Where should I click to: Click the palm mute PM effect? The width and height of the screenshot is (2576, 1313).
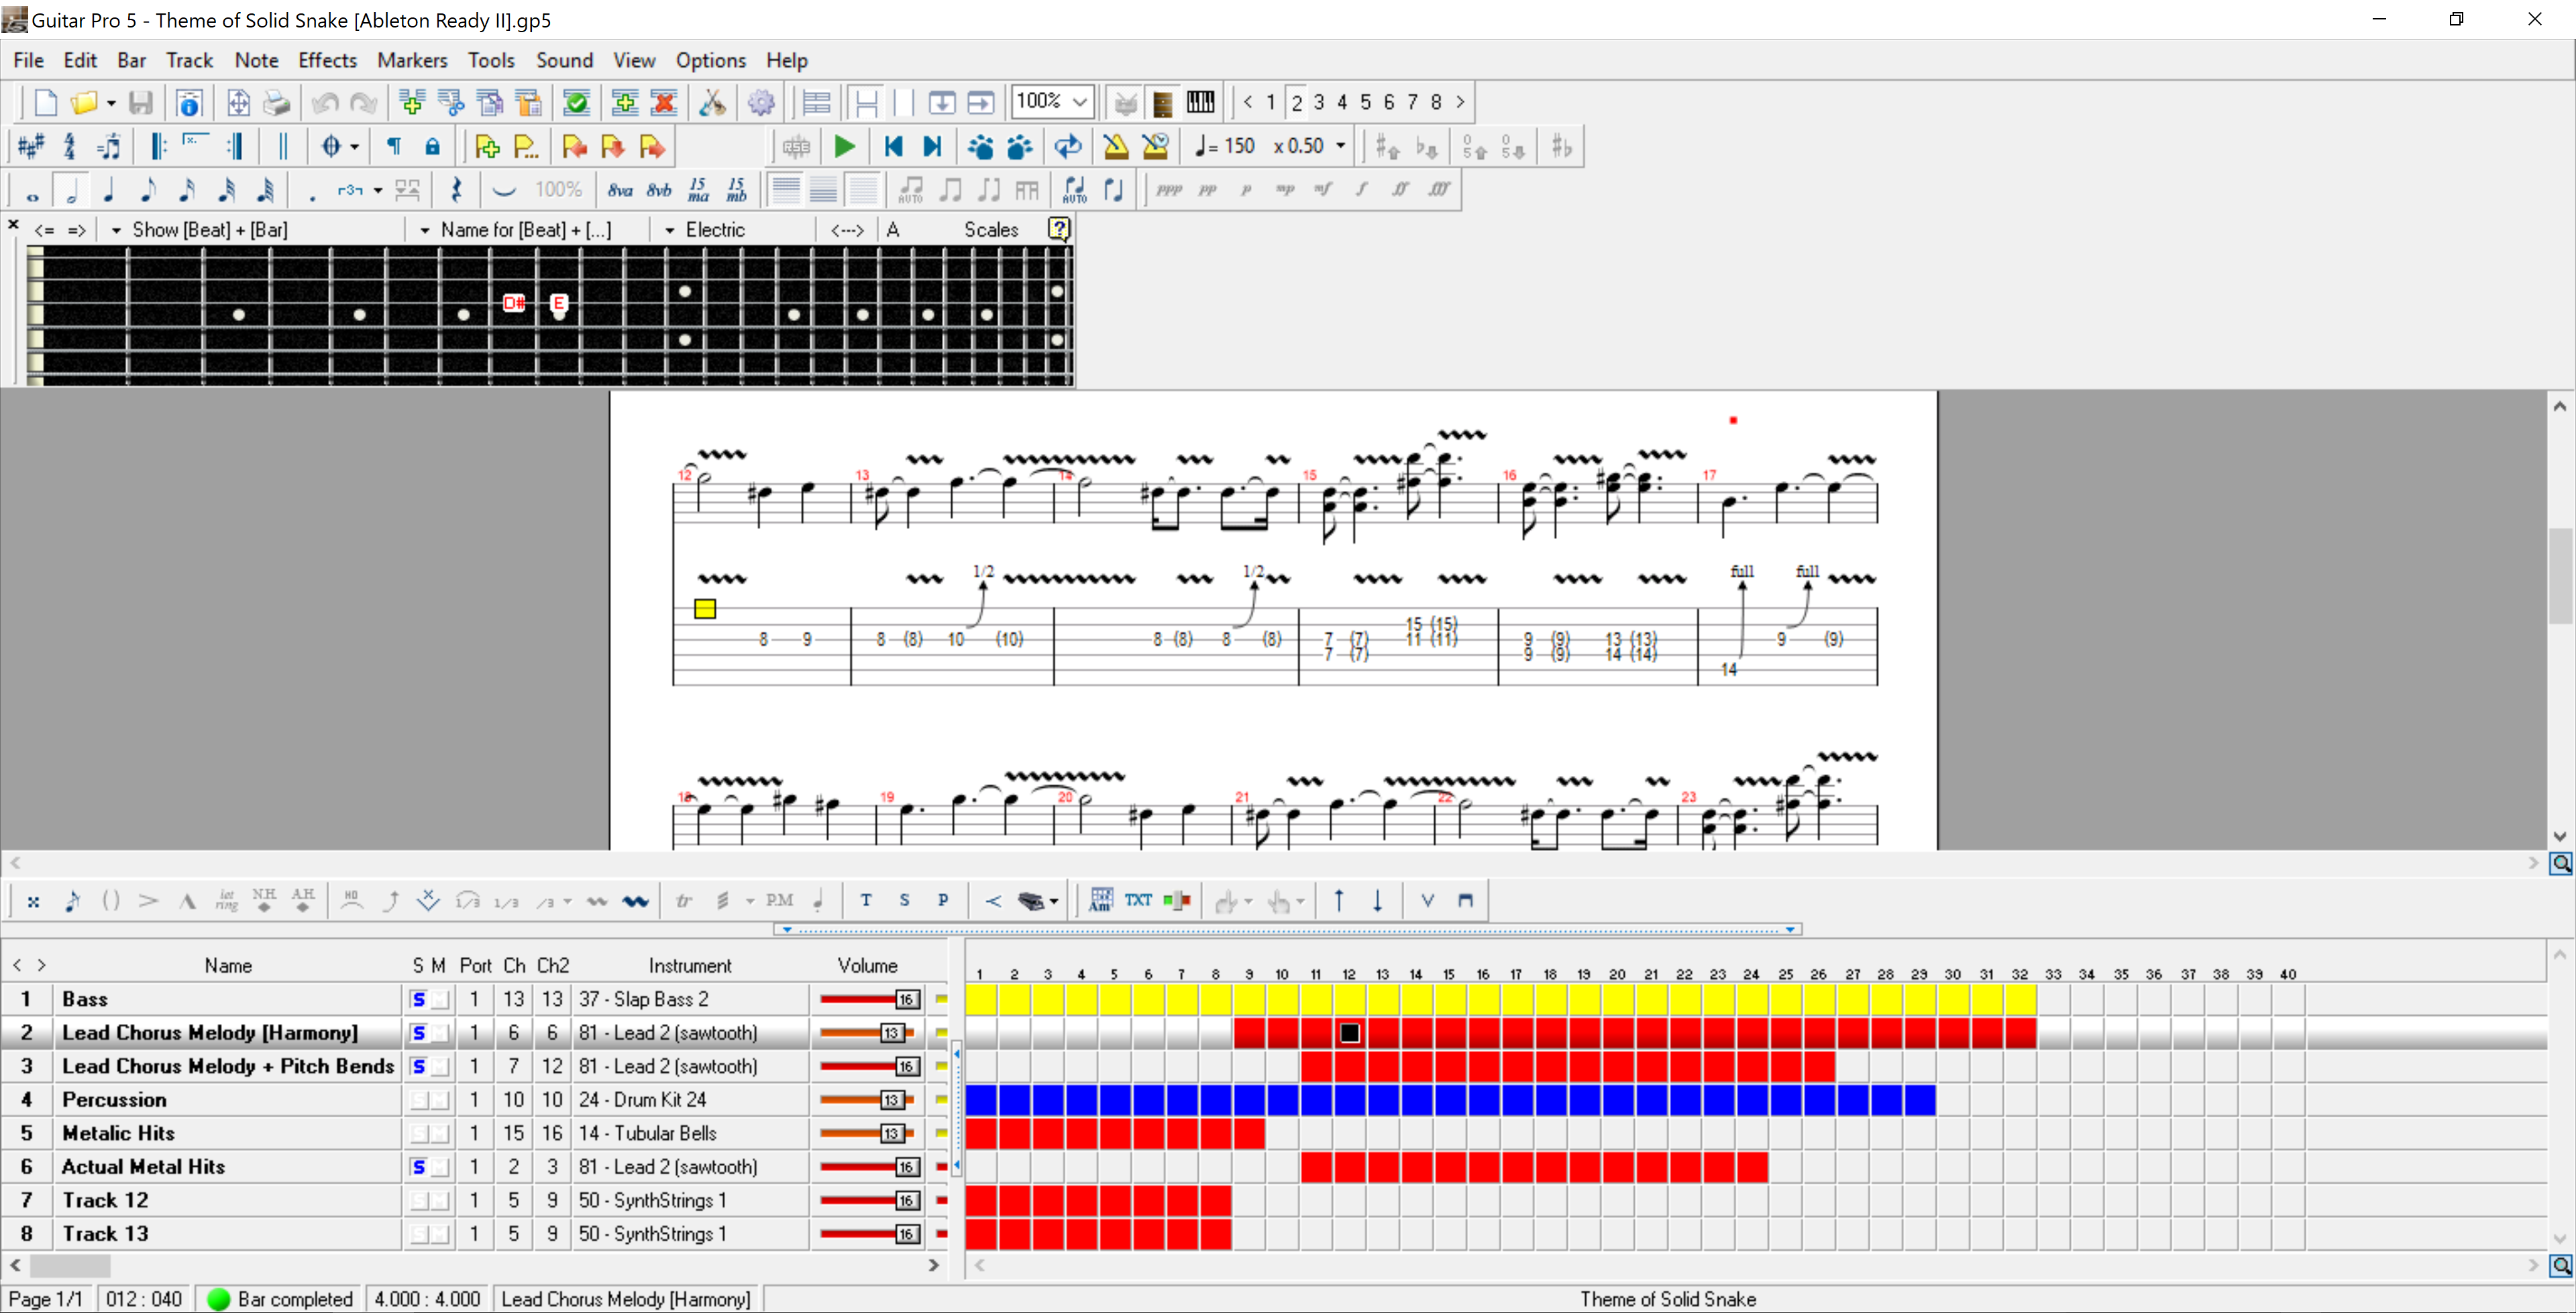tap(779, 900)
